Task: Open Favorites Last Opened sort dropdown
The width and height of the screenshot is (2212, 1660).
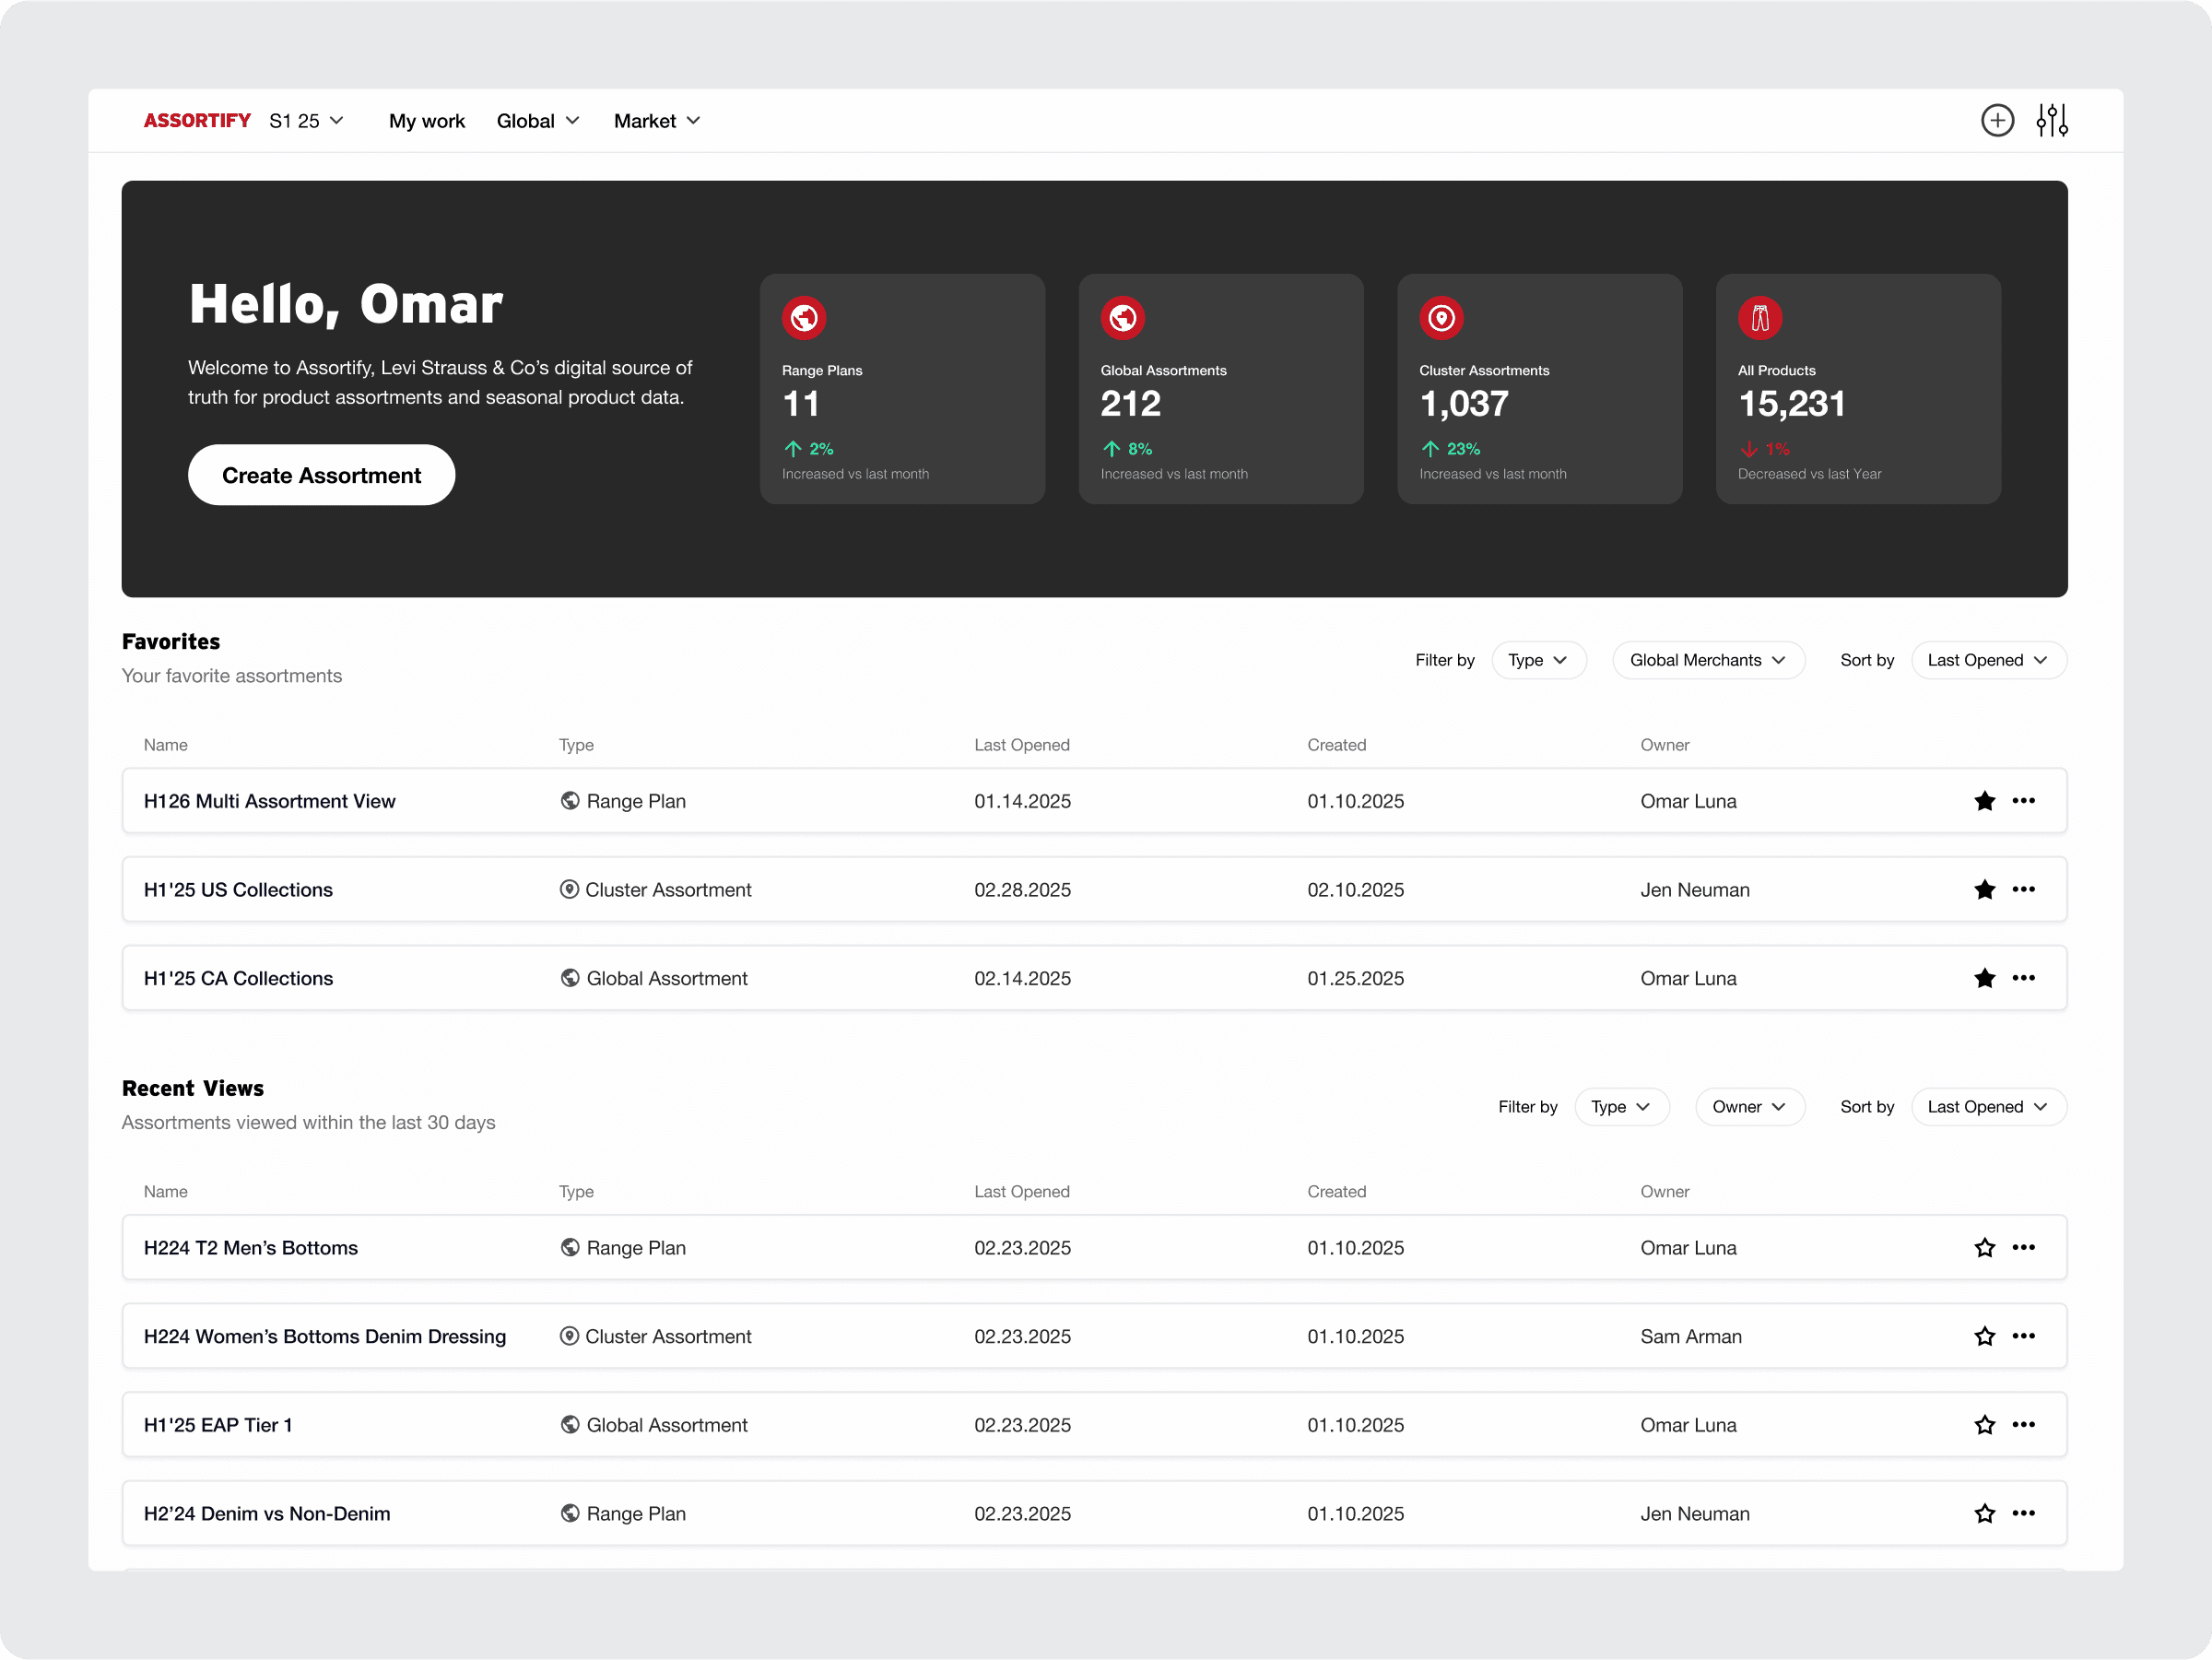Action: [1987, 660]
